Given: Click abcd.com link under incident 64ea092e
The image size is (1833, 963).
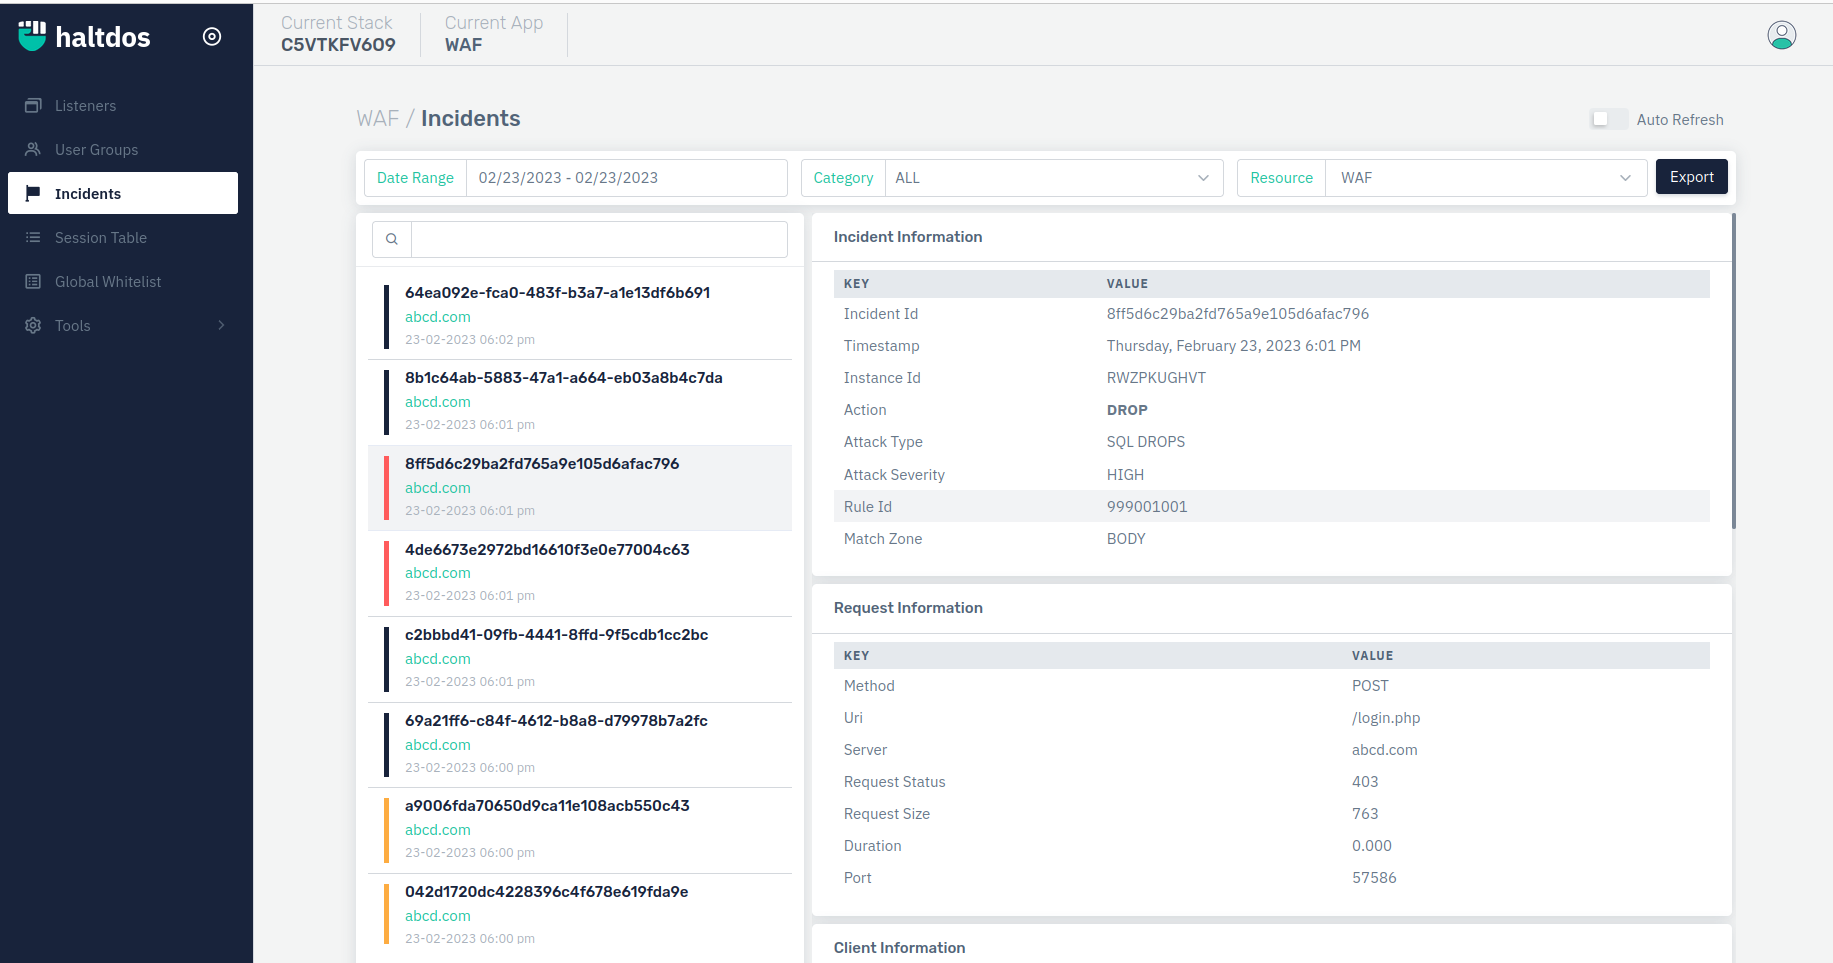Looking at the screenshot, I should tap(437, 317).
